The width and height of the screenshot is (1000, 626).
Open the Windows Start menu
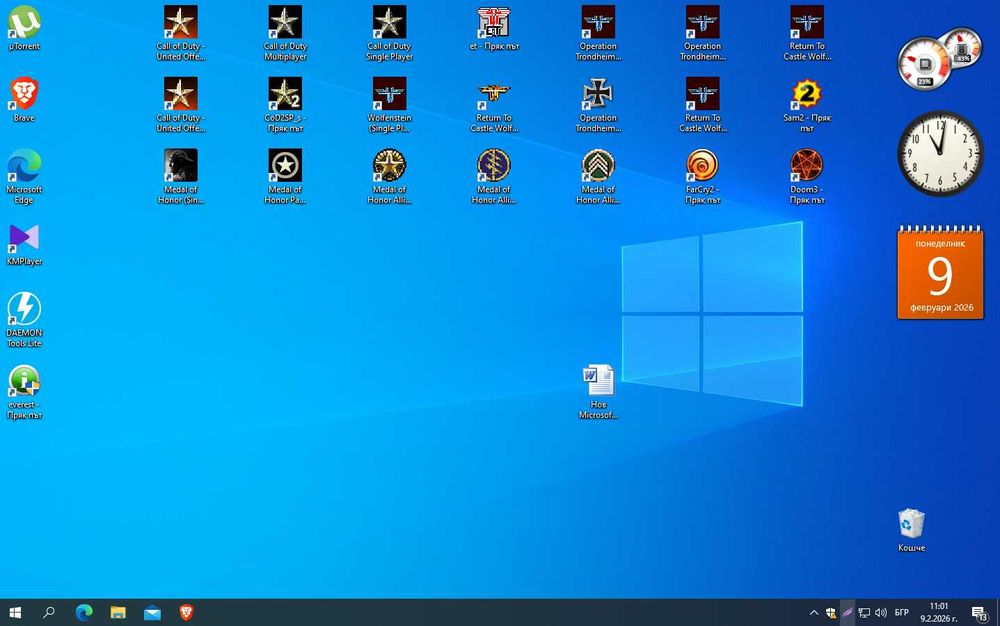tap(15, 613)
